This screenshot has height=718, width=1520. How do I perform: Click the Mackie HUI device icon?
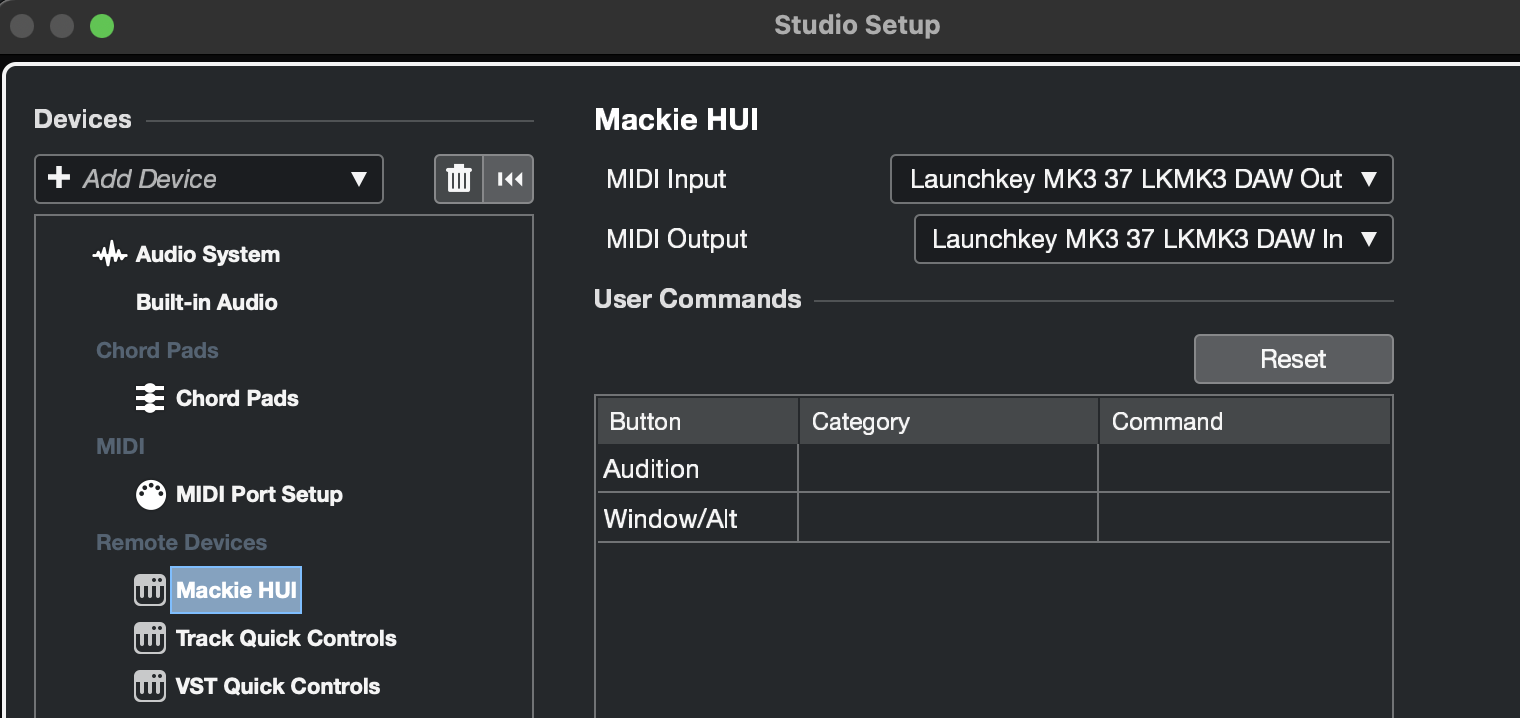pos(150,590)
